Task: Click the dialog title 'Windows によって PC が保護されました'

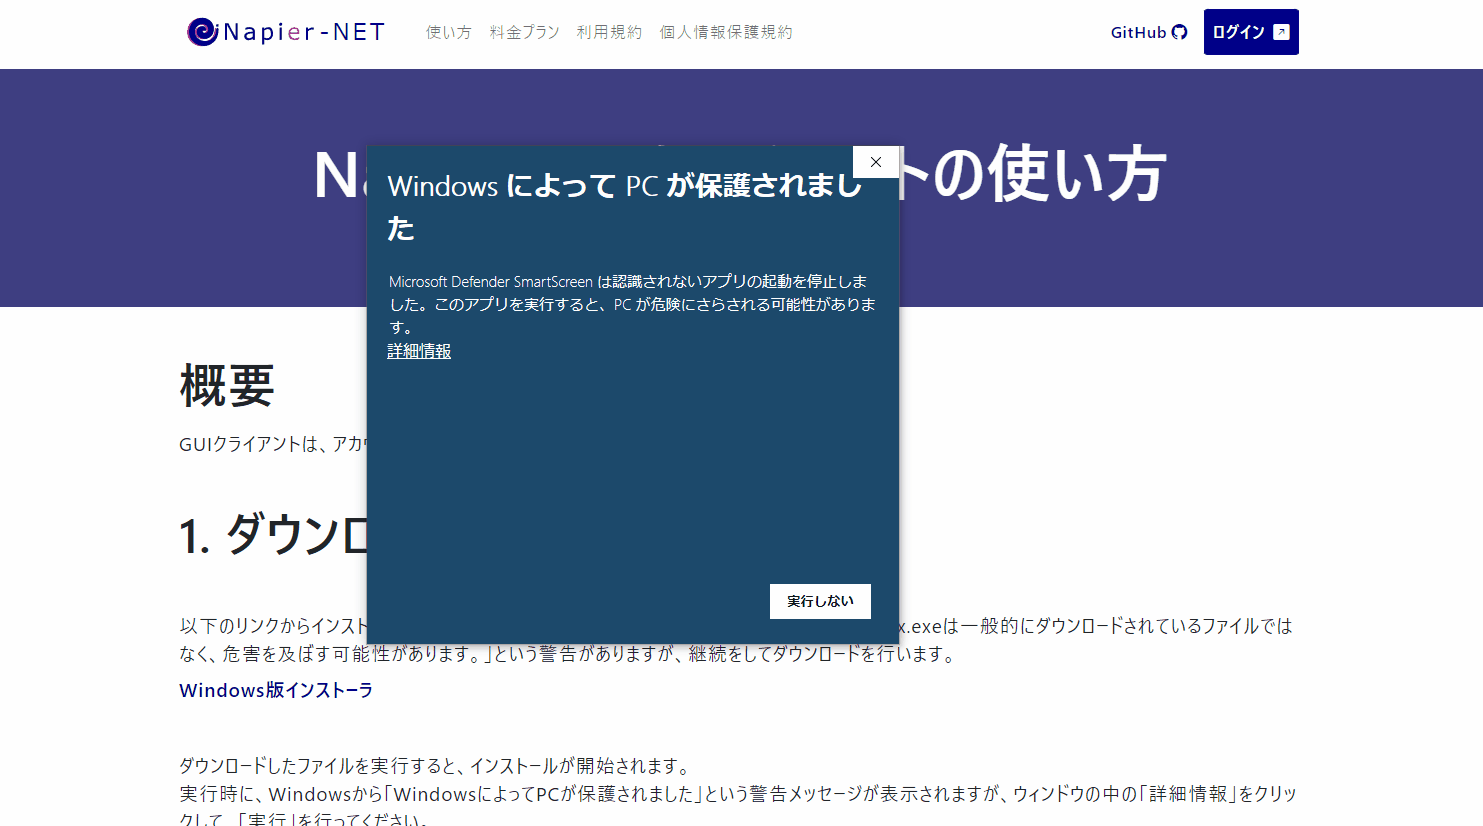Action: click(625, 207)
